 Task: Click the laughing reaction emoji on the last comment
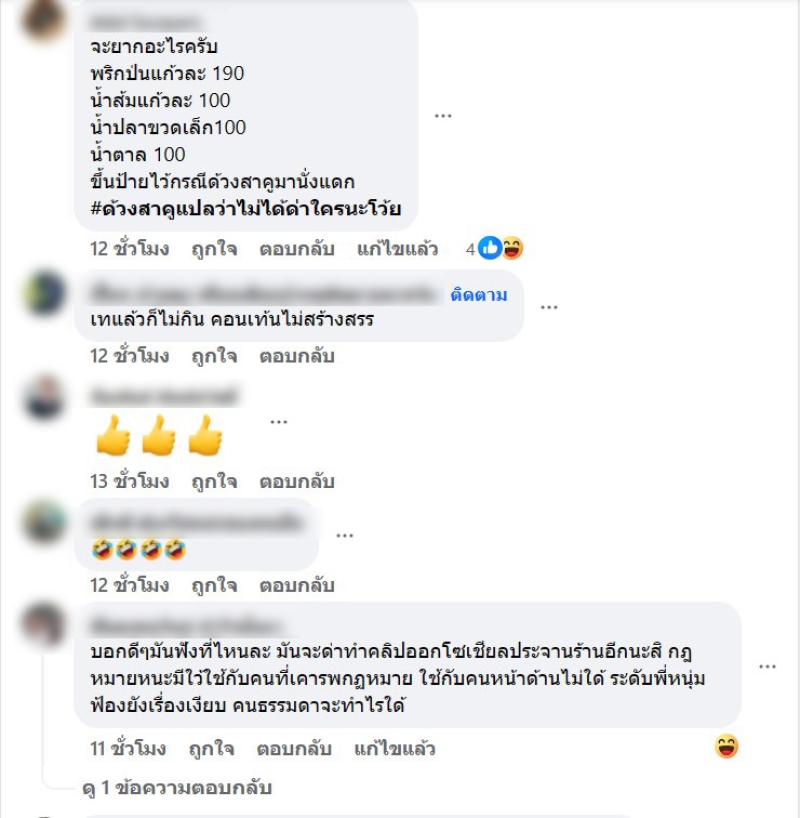coord(726,747)
